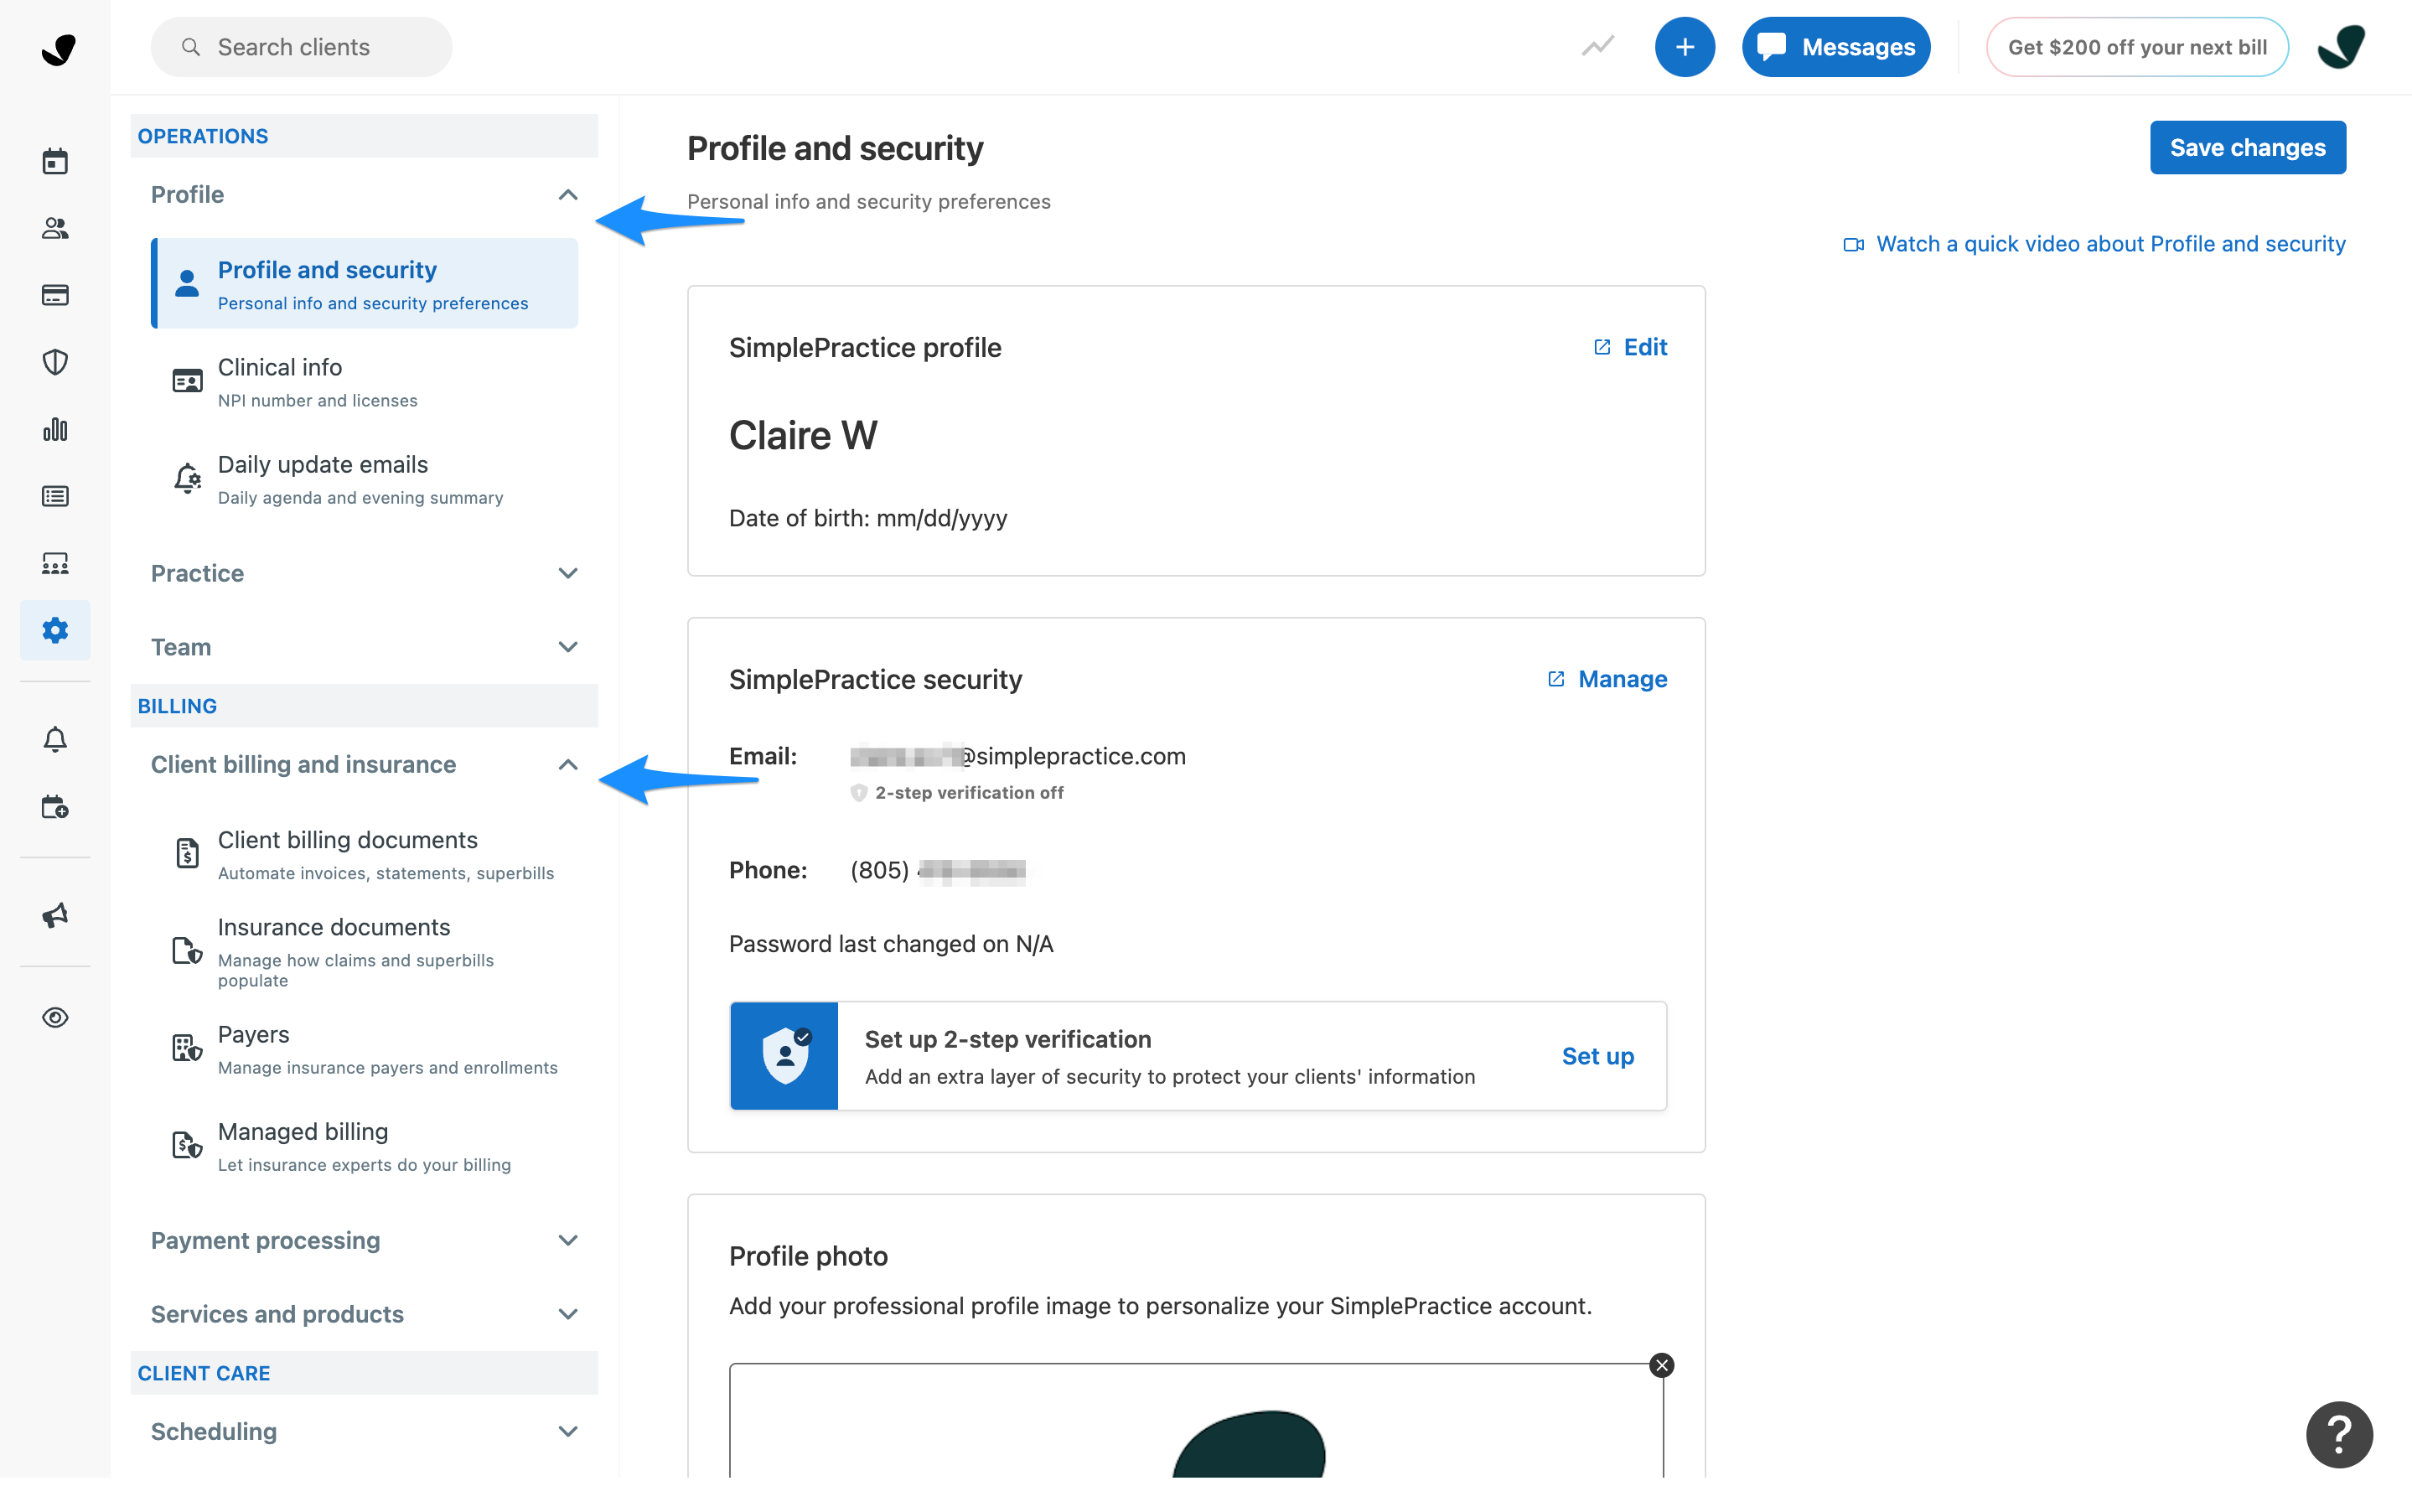
Task: Open Daily update emails settings
Action: (x=364, y=479)
